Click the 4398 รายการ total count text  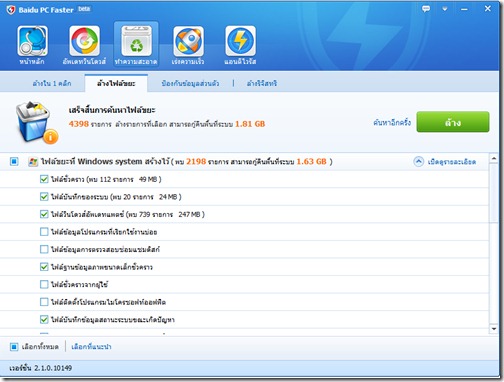(90, 124)
